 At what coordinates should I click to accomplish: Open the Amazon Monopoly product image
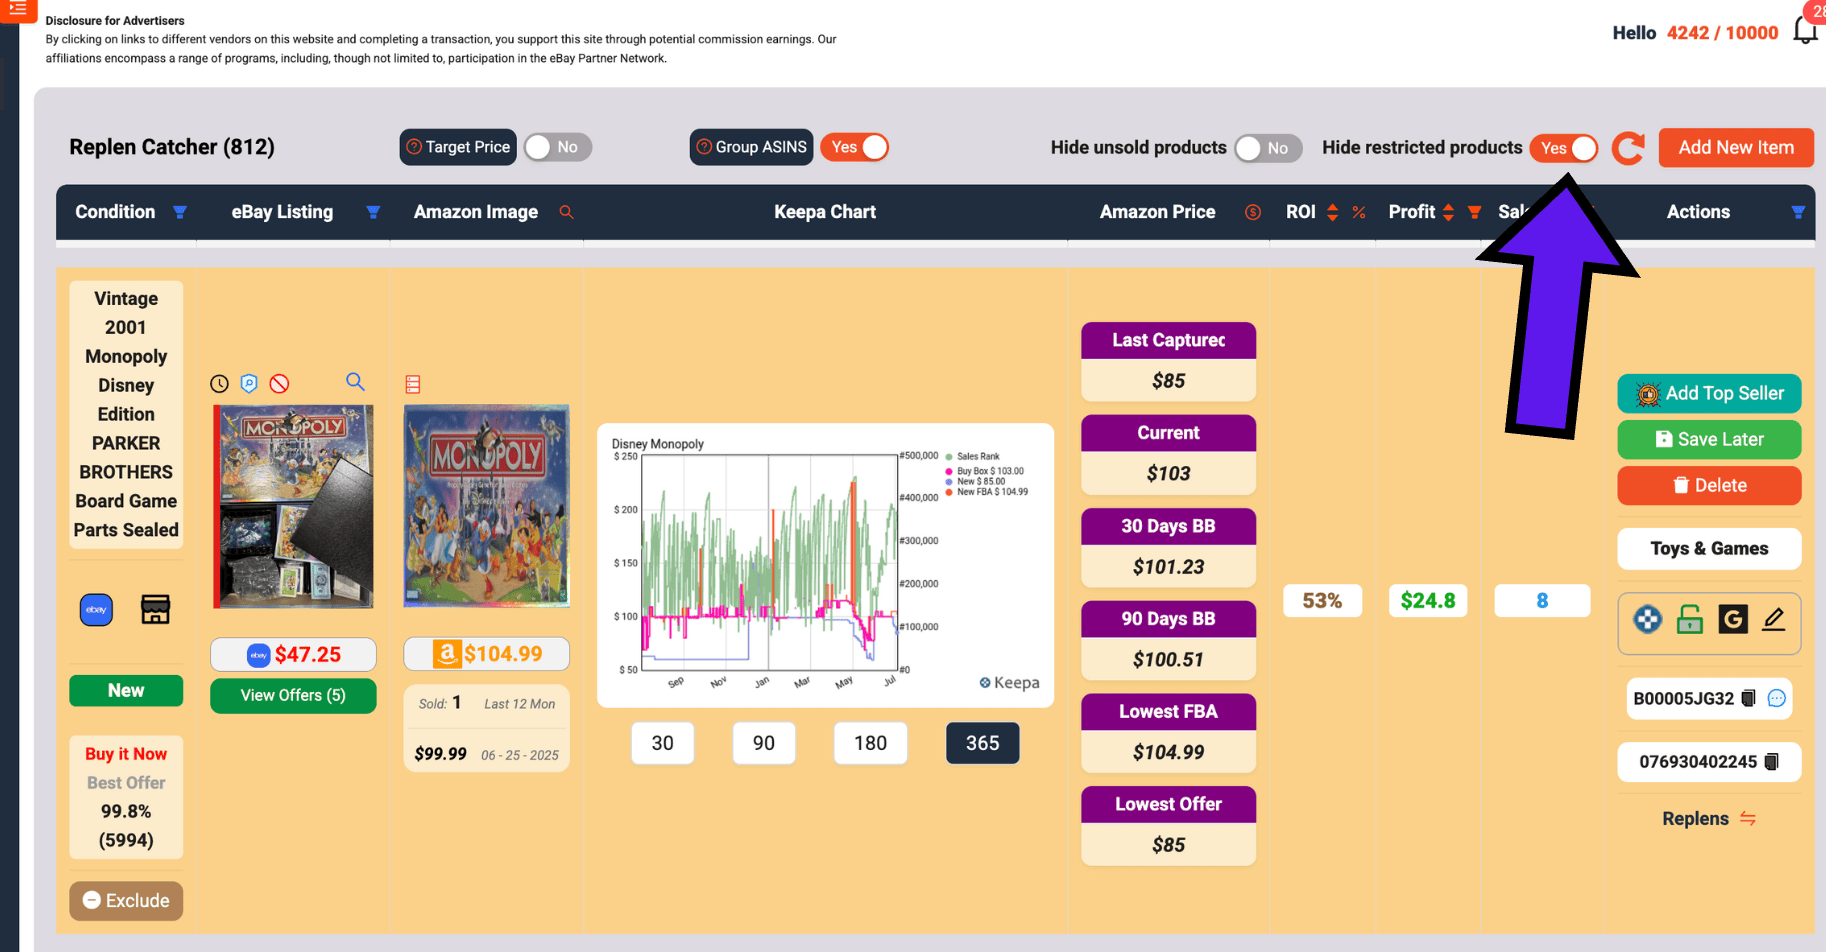coord(487,506)
